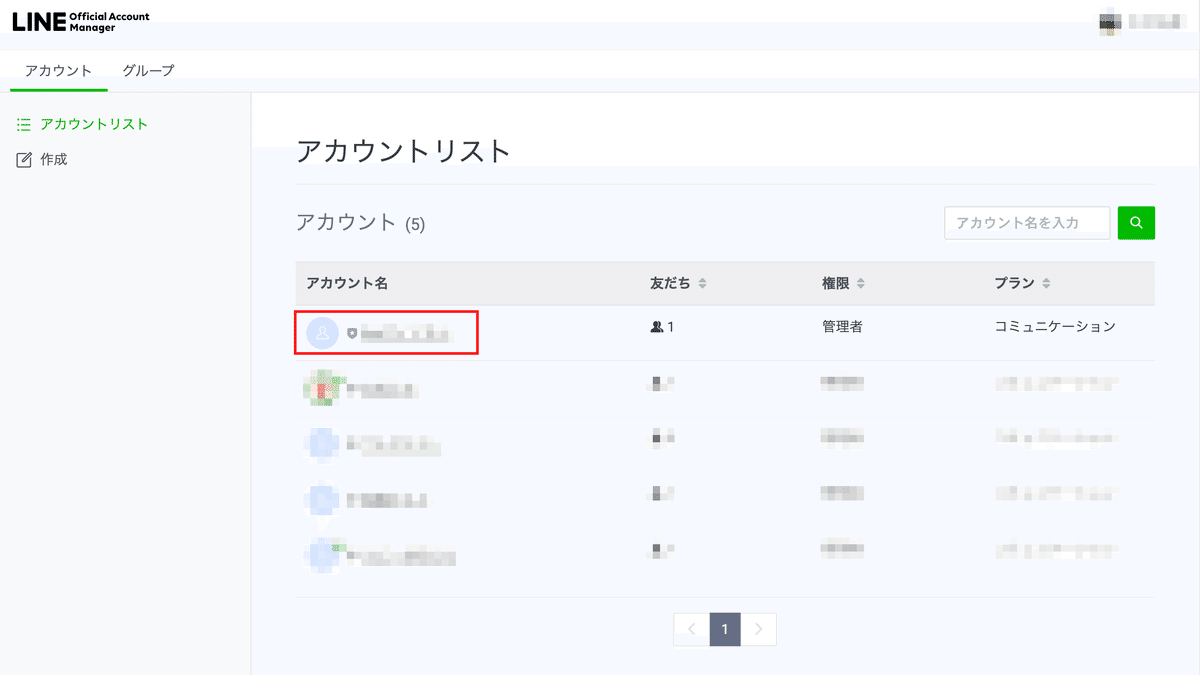Image resolution: width=1200 pixels, height=675 pixels.
Task: Click page number 1 in pagination
Action: tap(724, 629)
